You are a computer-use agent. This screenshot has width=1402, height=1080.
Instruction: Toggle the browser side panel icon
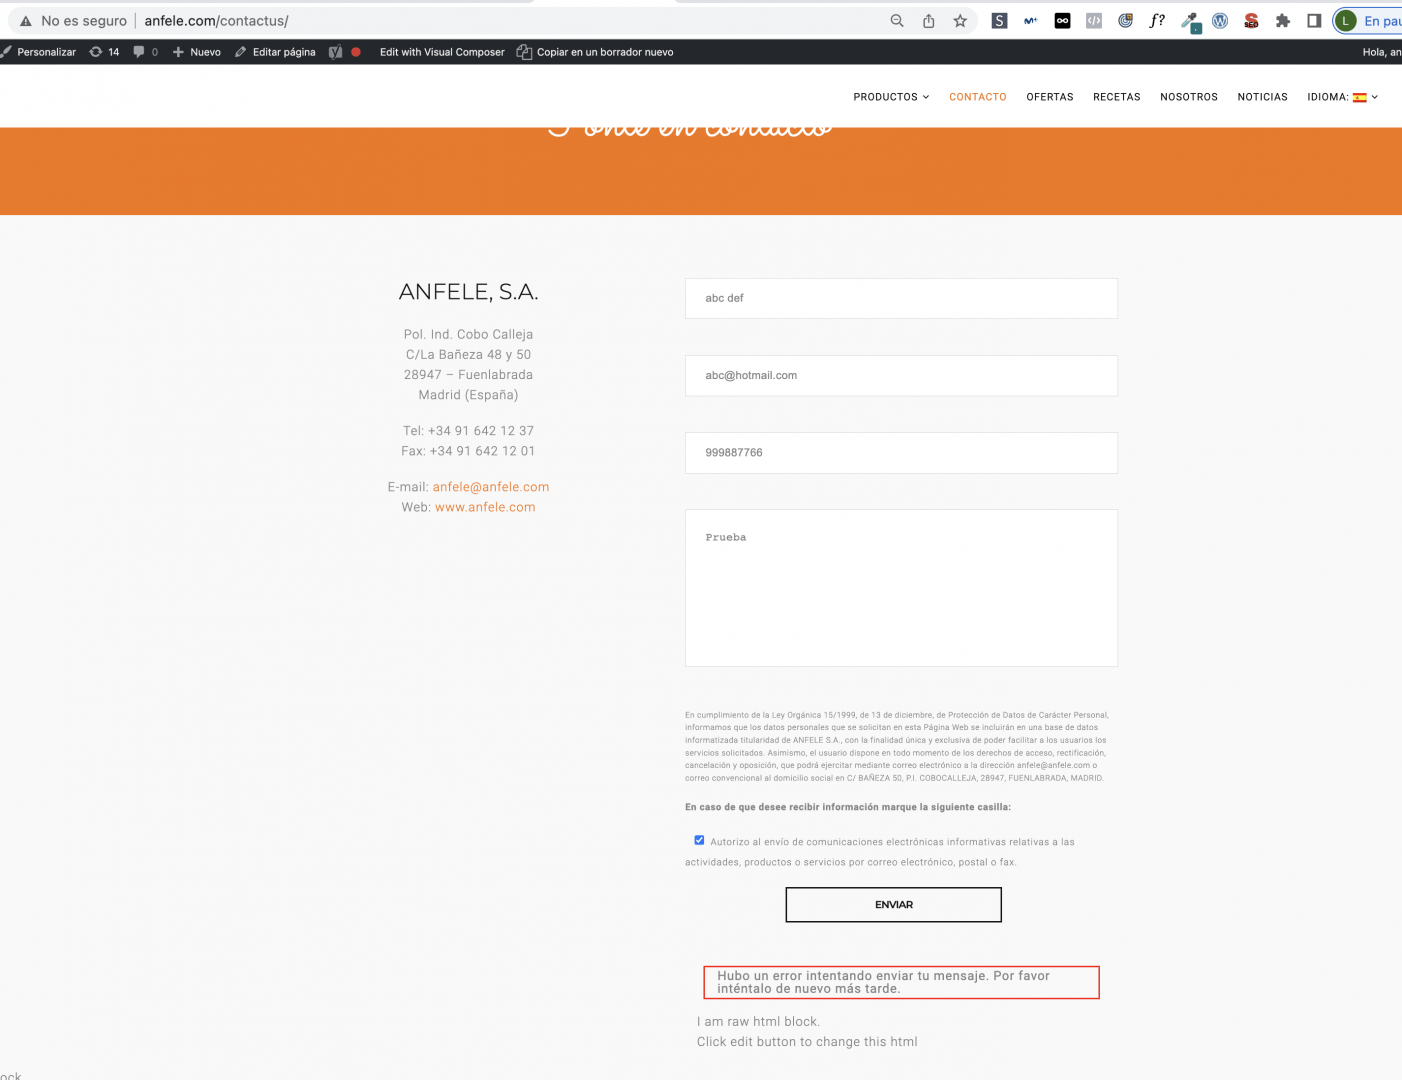coord(1314,21)
